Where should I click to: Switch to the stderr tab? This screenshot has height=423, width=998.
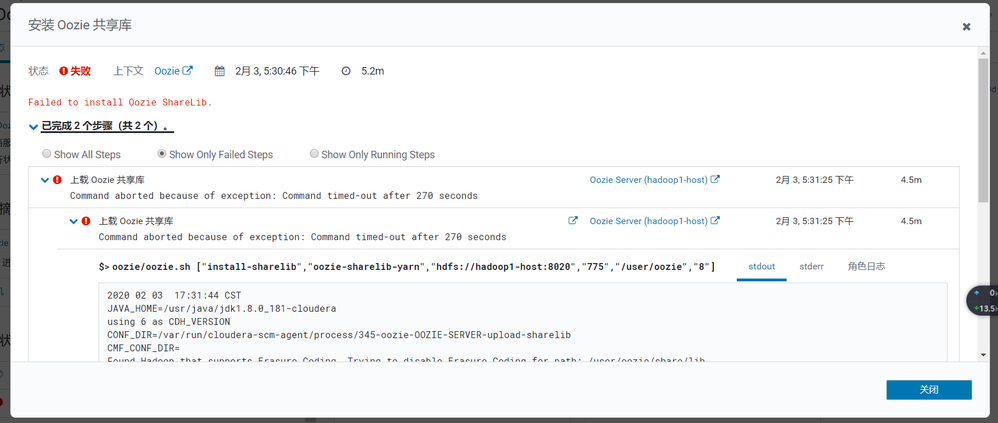click(812, 267)
